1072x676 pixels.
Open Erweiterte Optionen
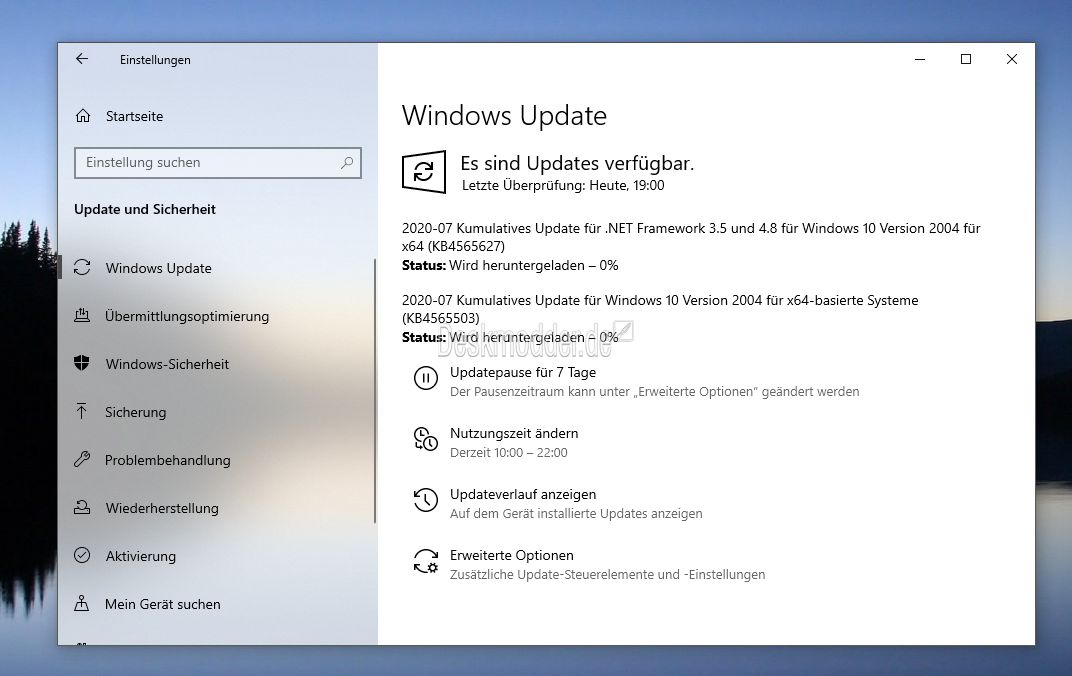point(511,555)
